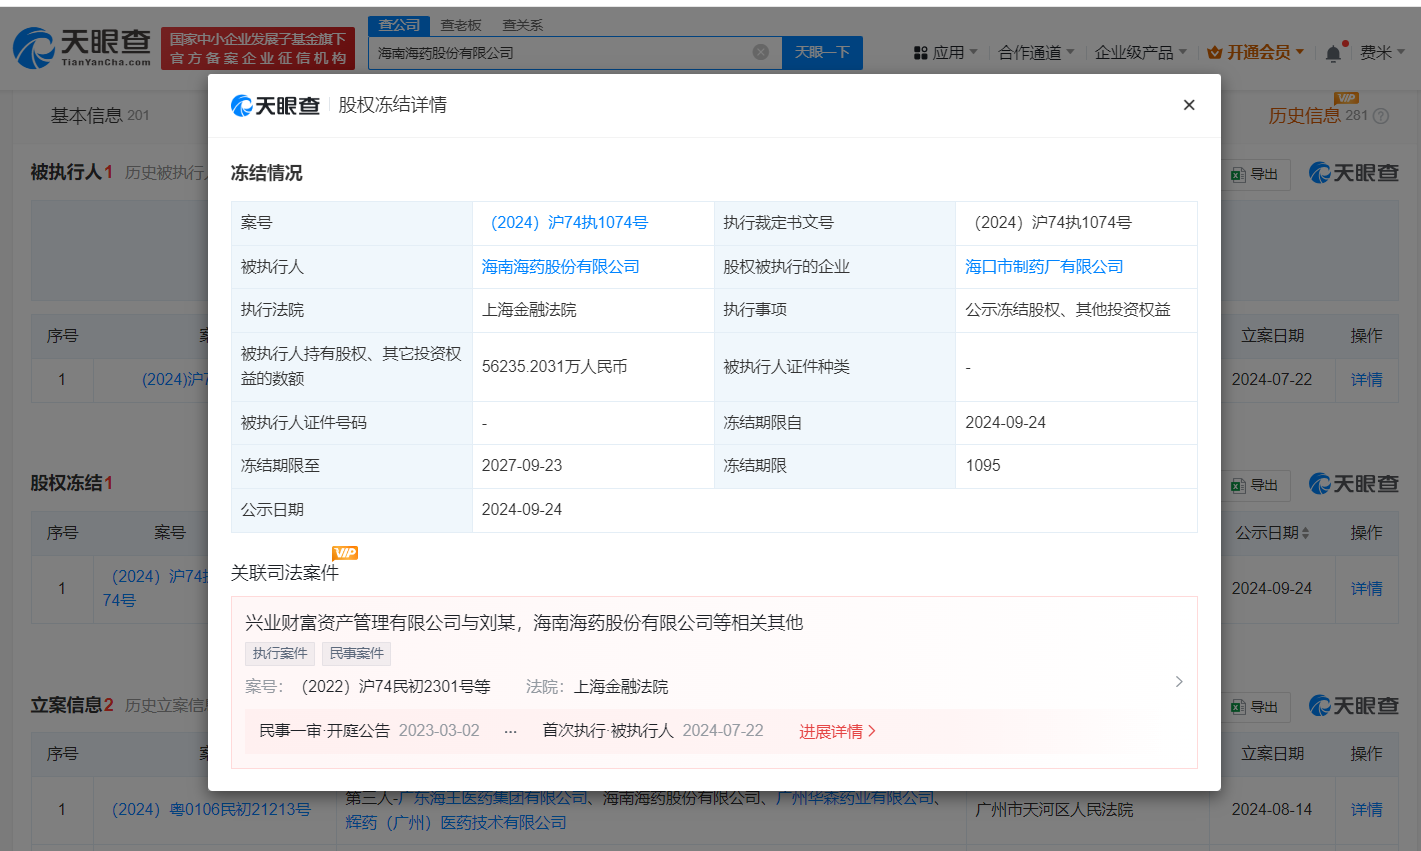The width and height of the screenshot is (1421, 851).
Task: Click the VIP badge above 历史信息
Action: tap(1347, 99)
